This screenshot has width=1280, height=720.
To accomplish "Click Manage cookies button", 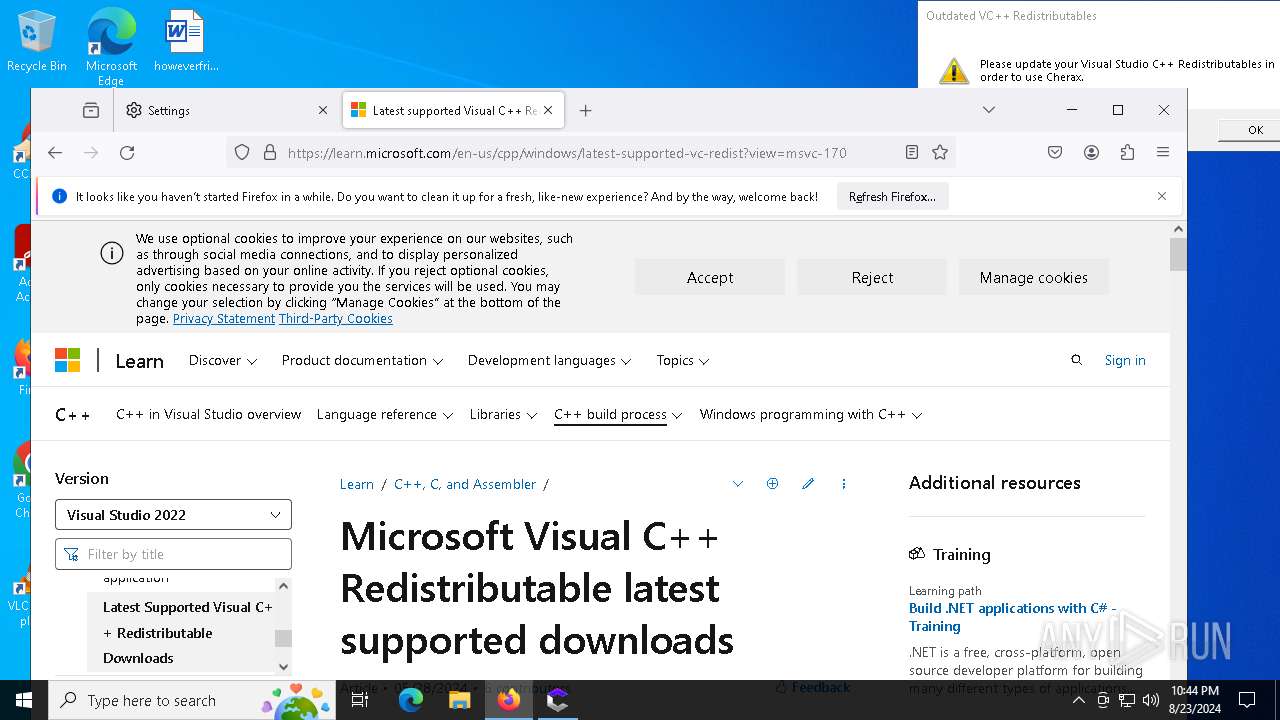I will (x=1034, y=277).
